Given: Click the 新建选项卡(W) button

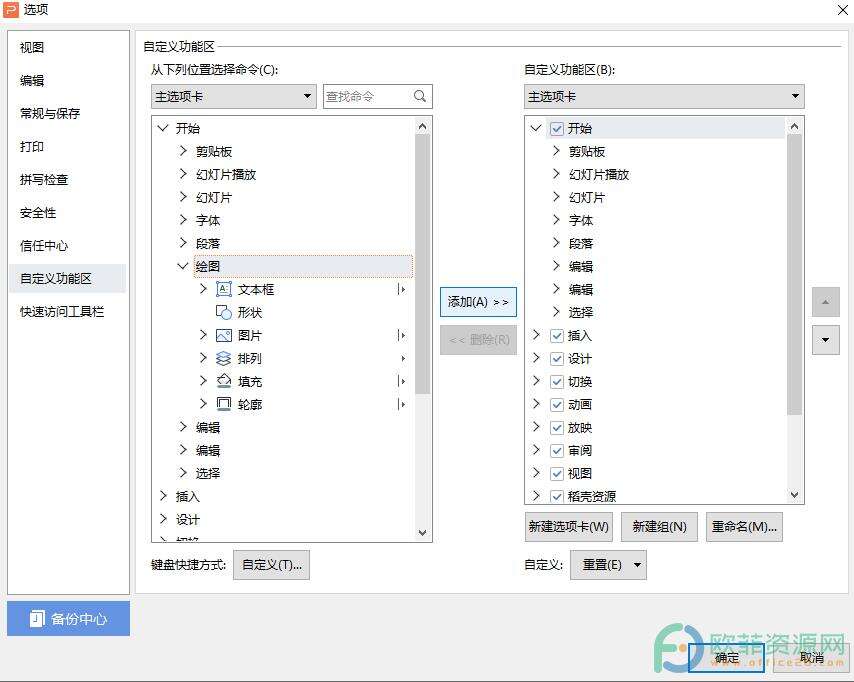Looking at the screenshot, I should click(x=569, y=527).
